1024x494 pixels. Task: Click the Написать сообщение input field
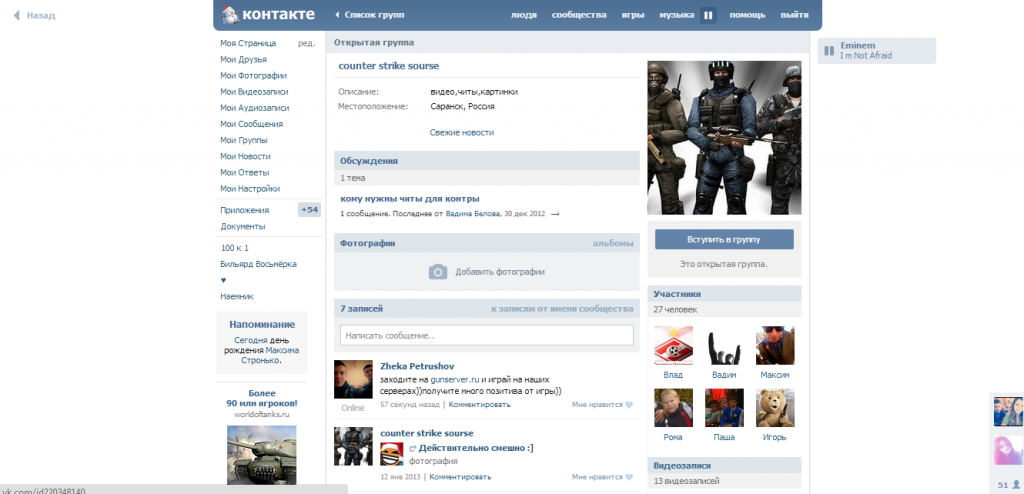click(x=486, y=335)
